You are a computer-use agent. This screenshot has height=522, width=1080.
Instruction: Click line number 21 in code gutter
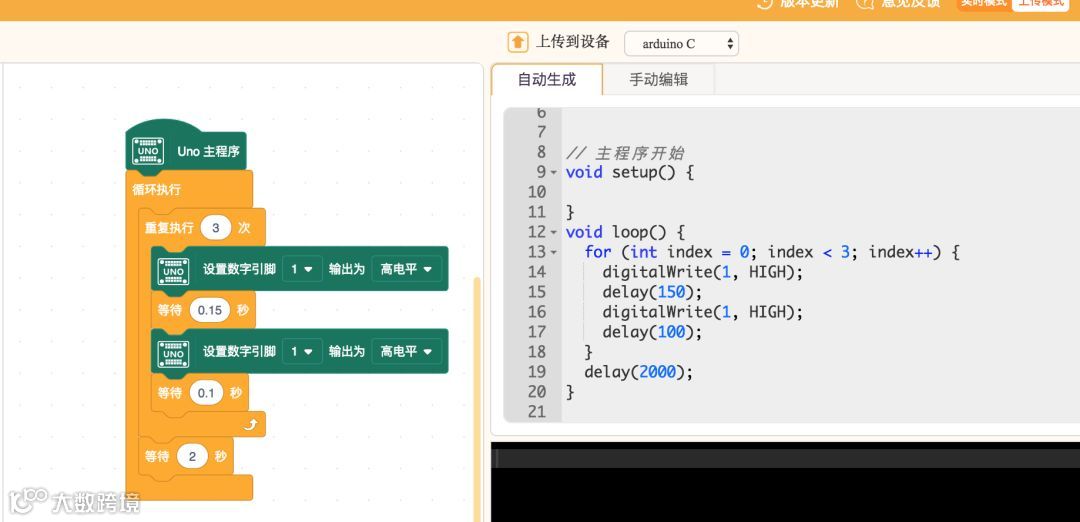point(536,412)
